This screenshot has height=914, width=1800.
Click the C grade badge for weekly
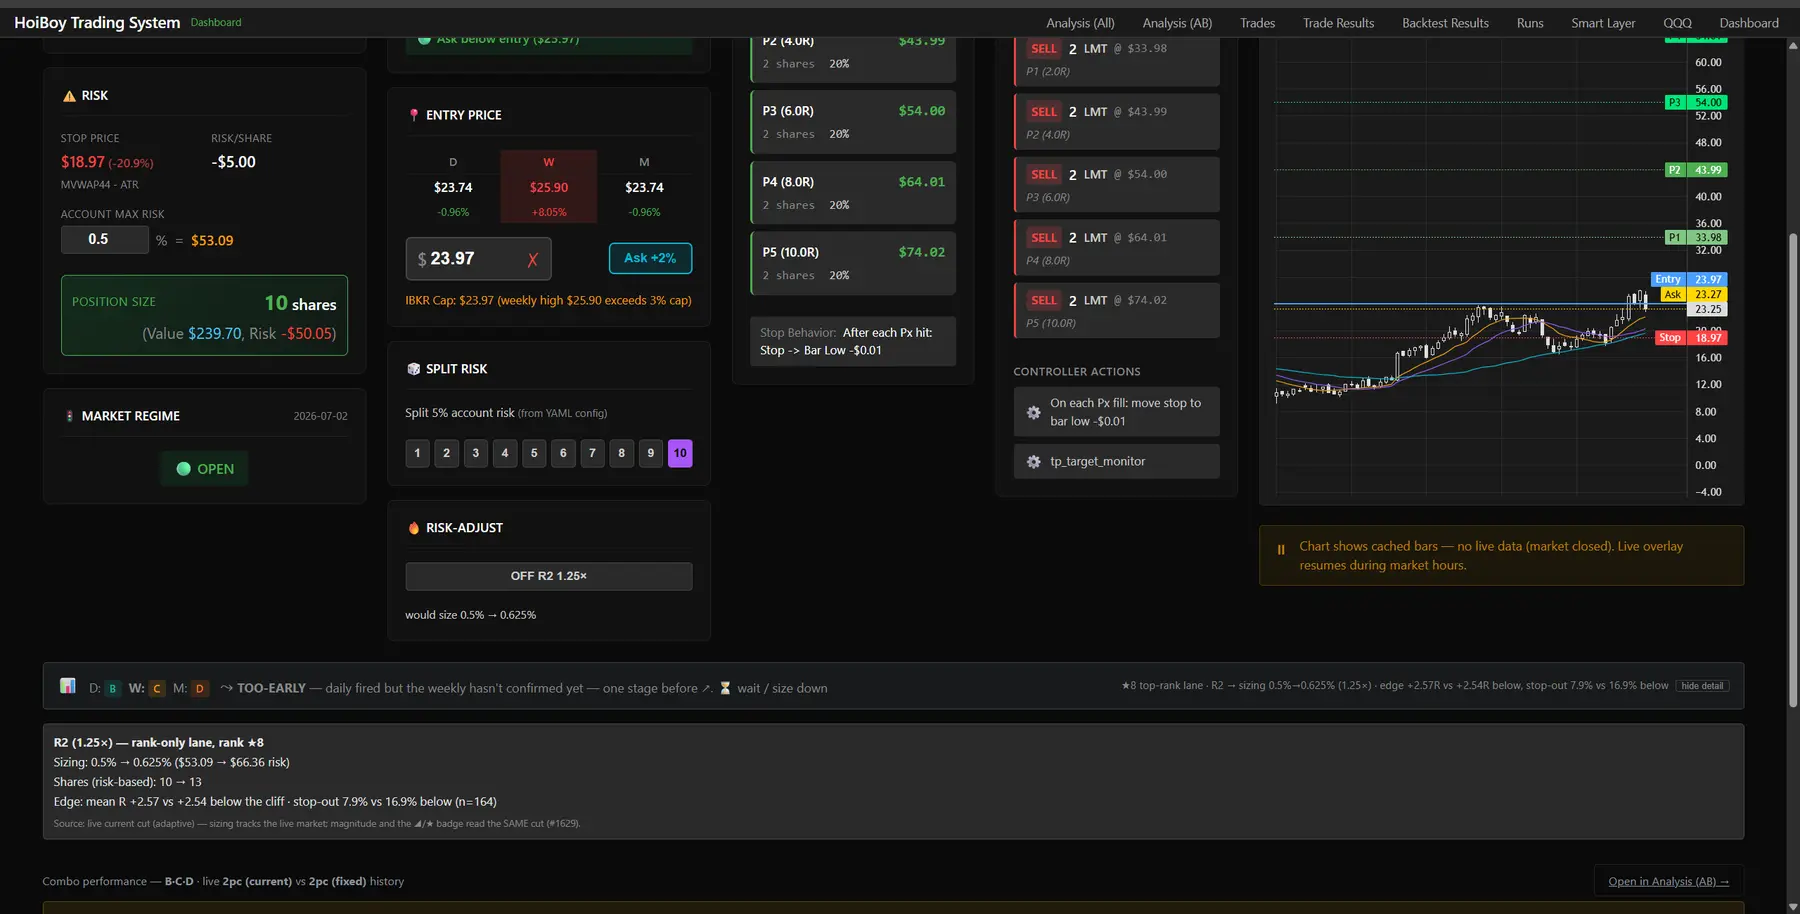(157, 688)
